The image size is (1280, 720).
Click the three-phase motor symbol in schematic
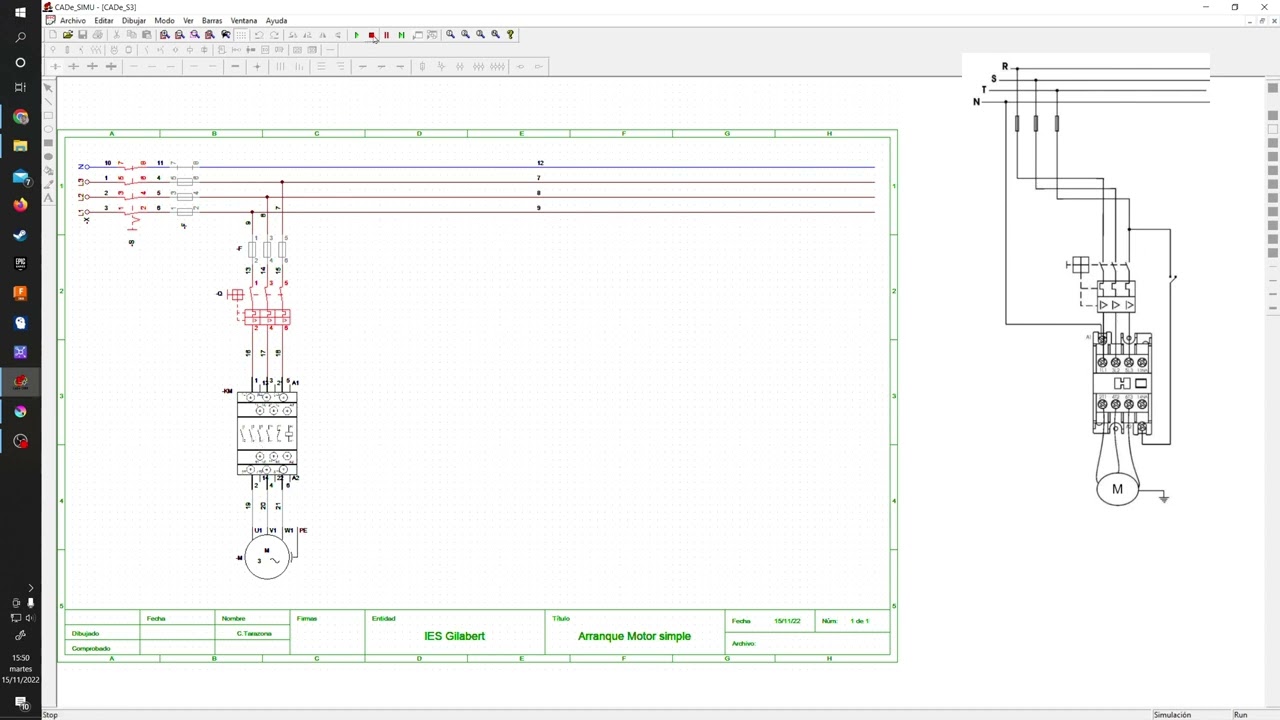click(267, 557)
